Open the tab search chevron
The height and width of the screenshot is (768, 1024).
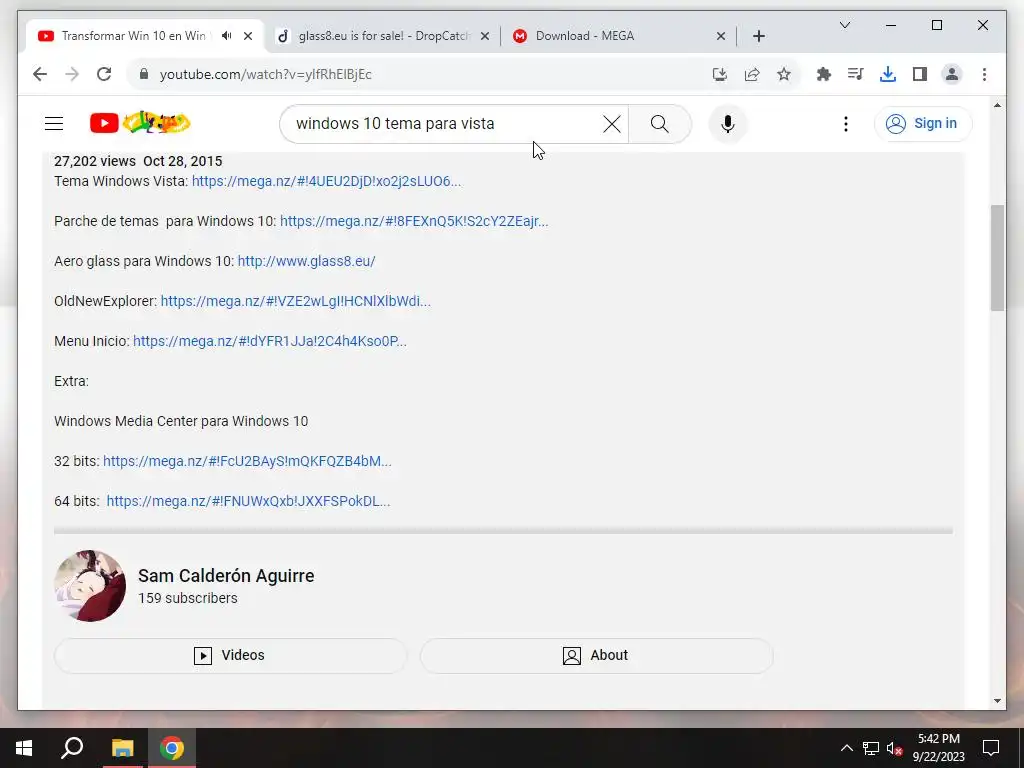(x=844, y=25)
